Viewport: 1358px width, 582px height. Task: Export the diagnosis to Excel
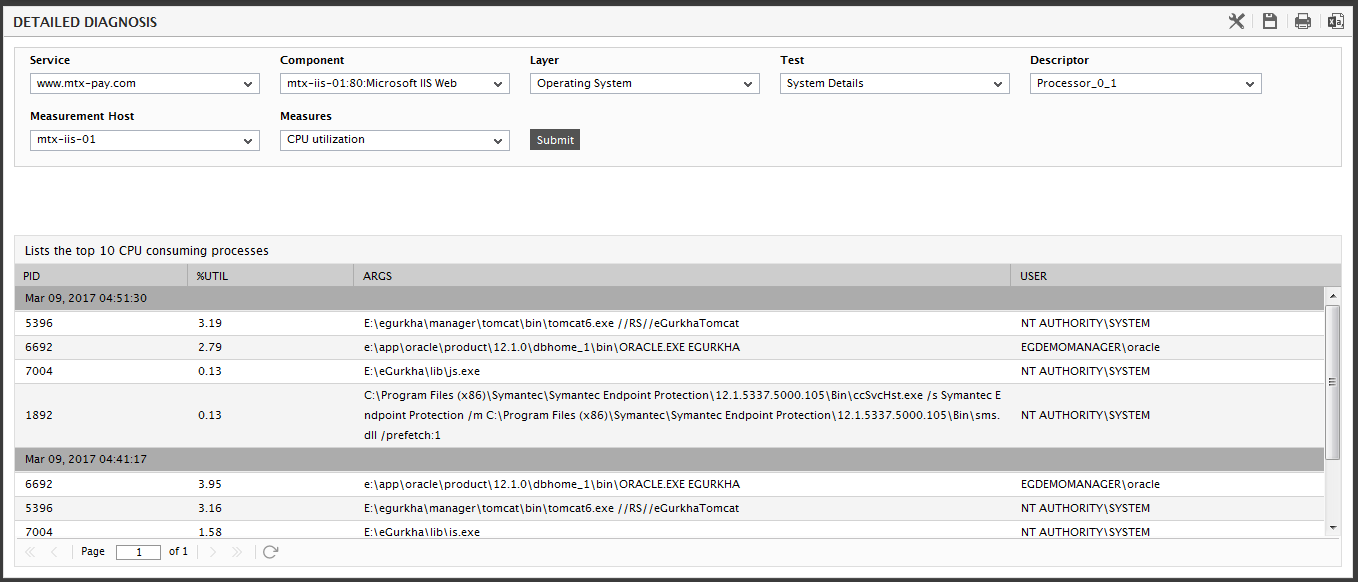(x=1335, y=21)
